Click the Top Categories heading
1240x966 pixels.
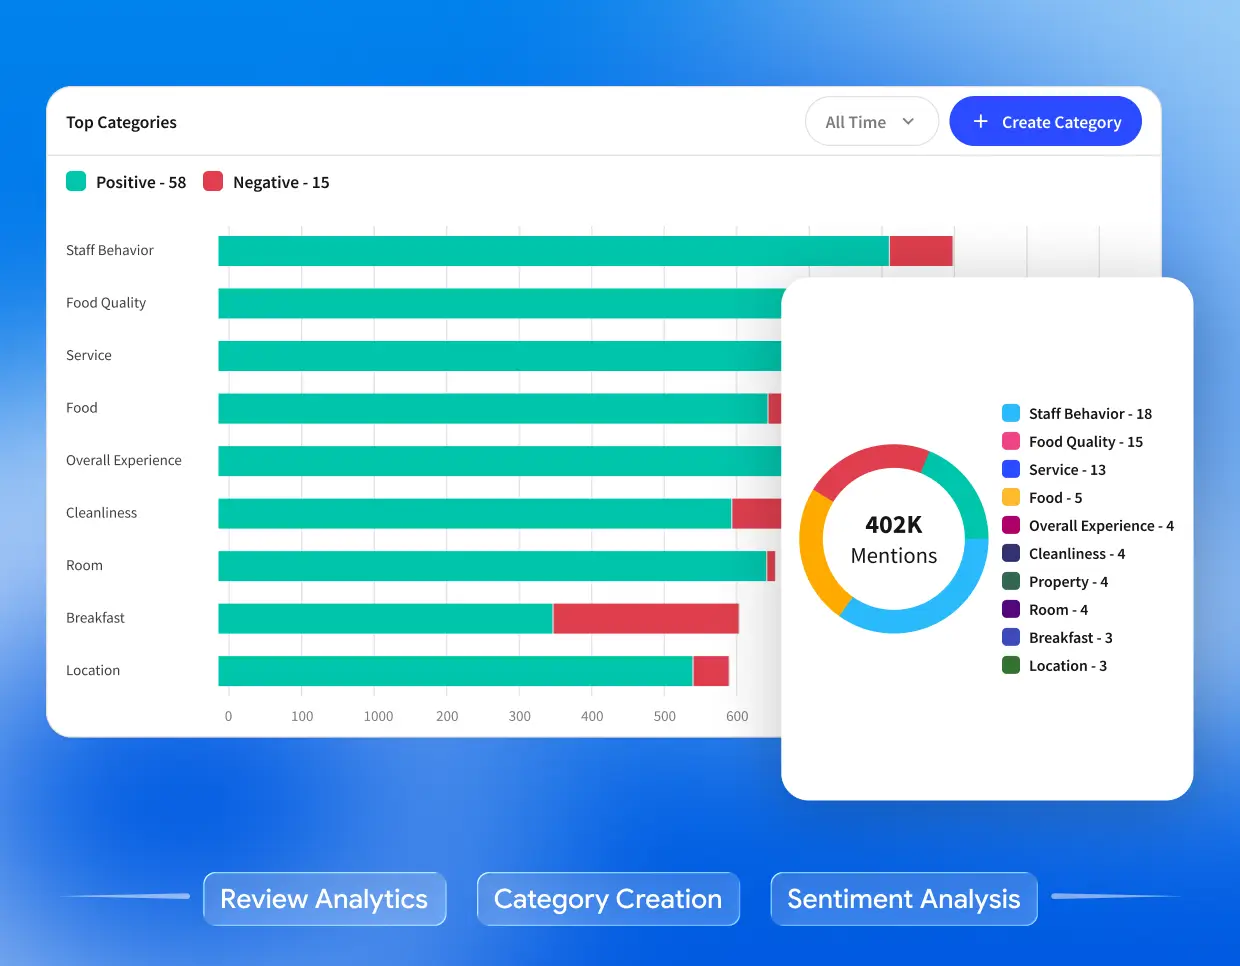coord(121,122)
